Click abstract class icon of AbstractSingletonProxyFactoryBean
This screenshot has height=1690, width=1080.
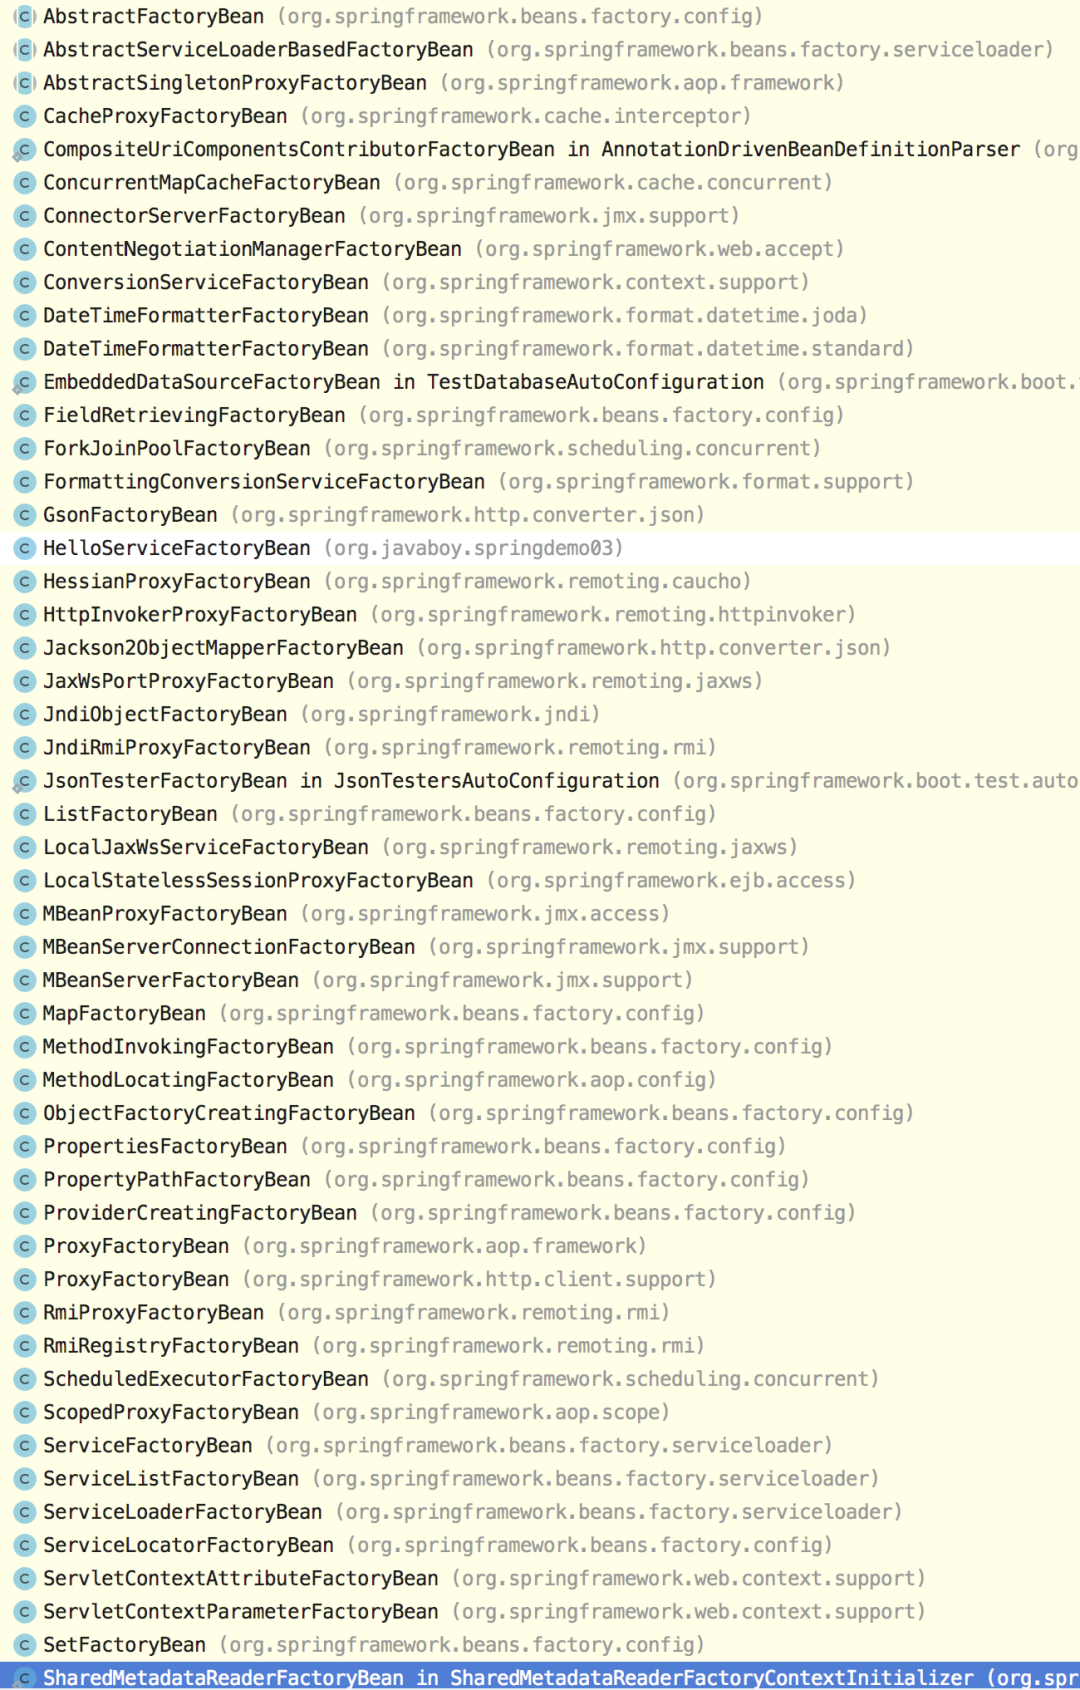24,83
